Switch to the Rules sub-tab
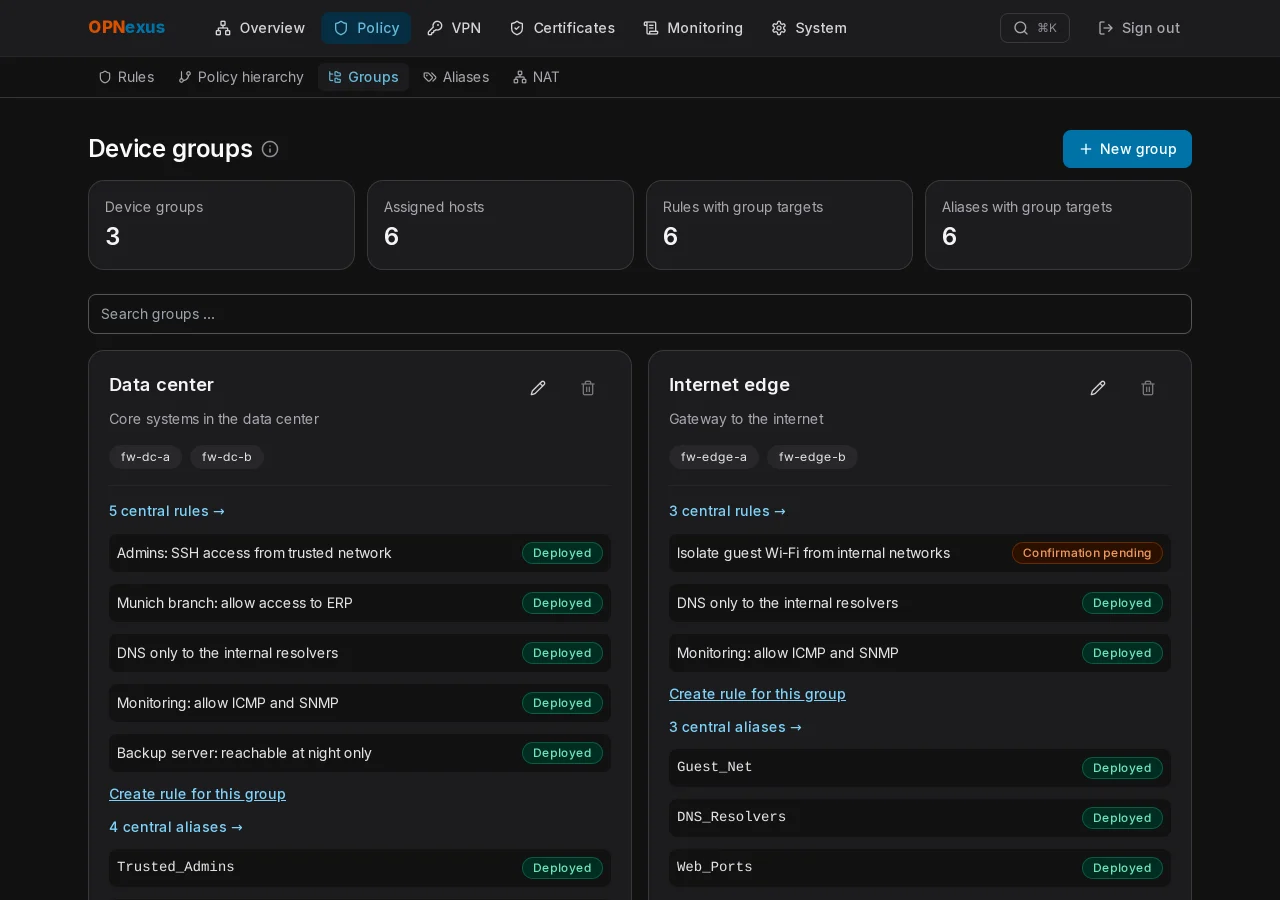This screenshot has height=900, width=1280. pos(126,77)
